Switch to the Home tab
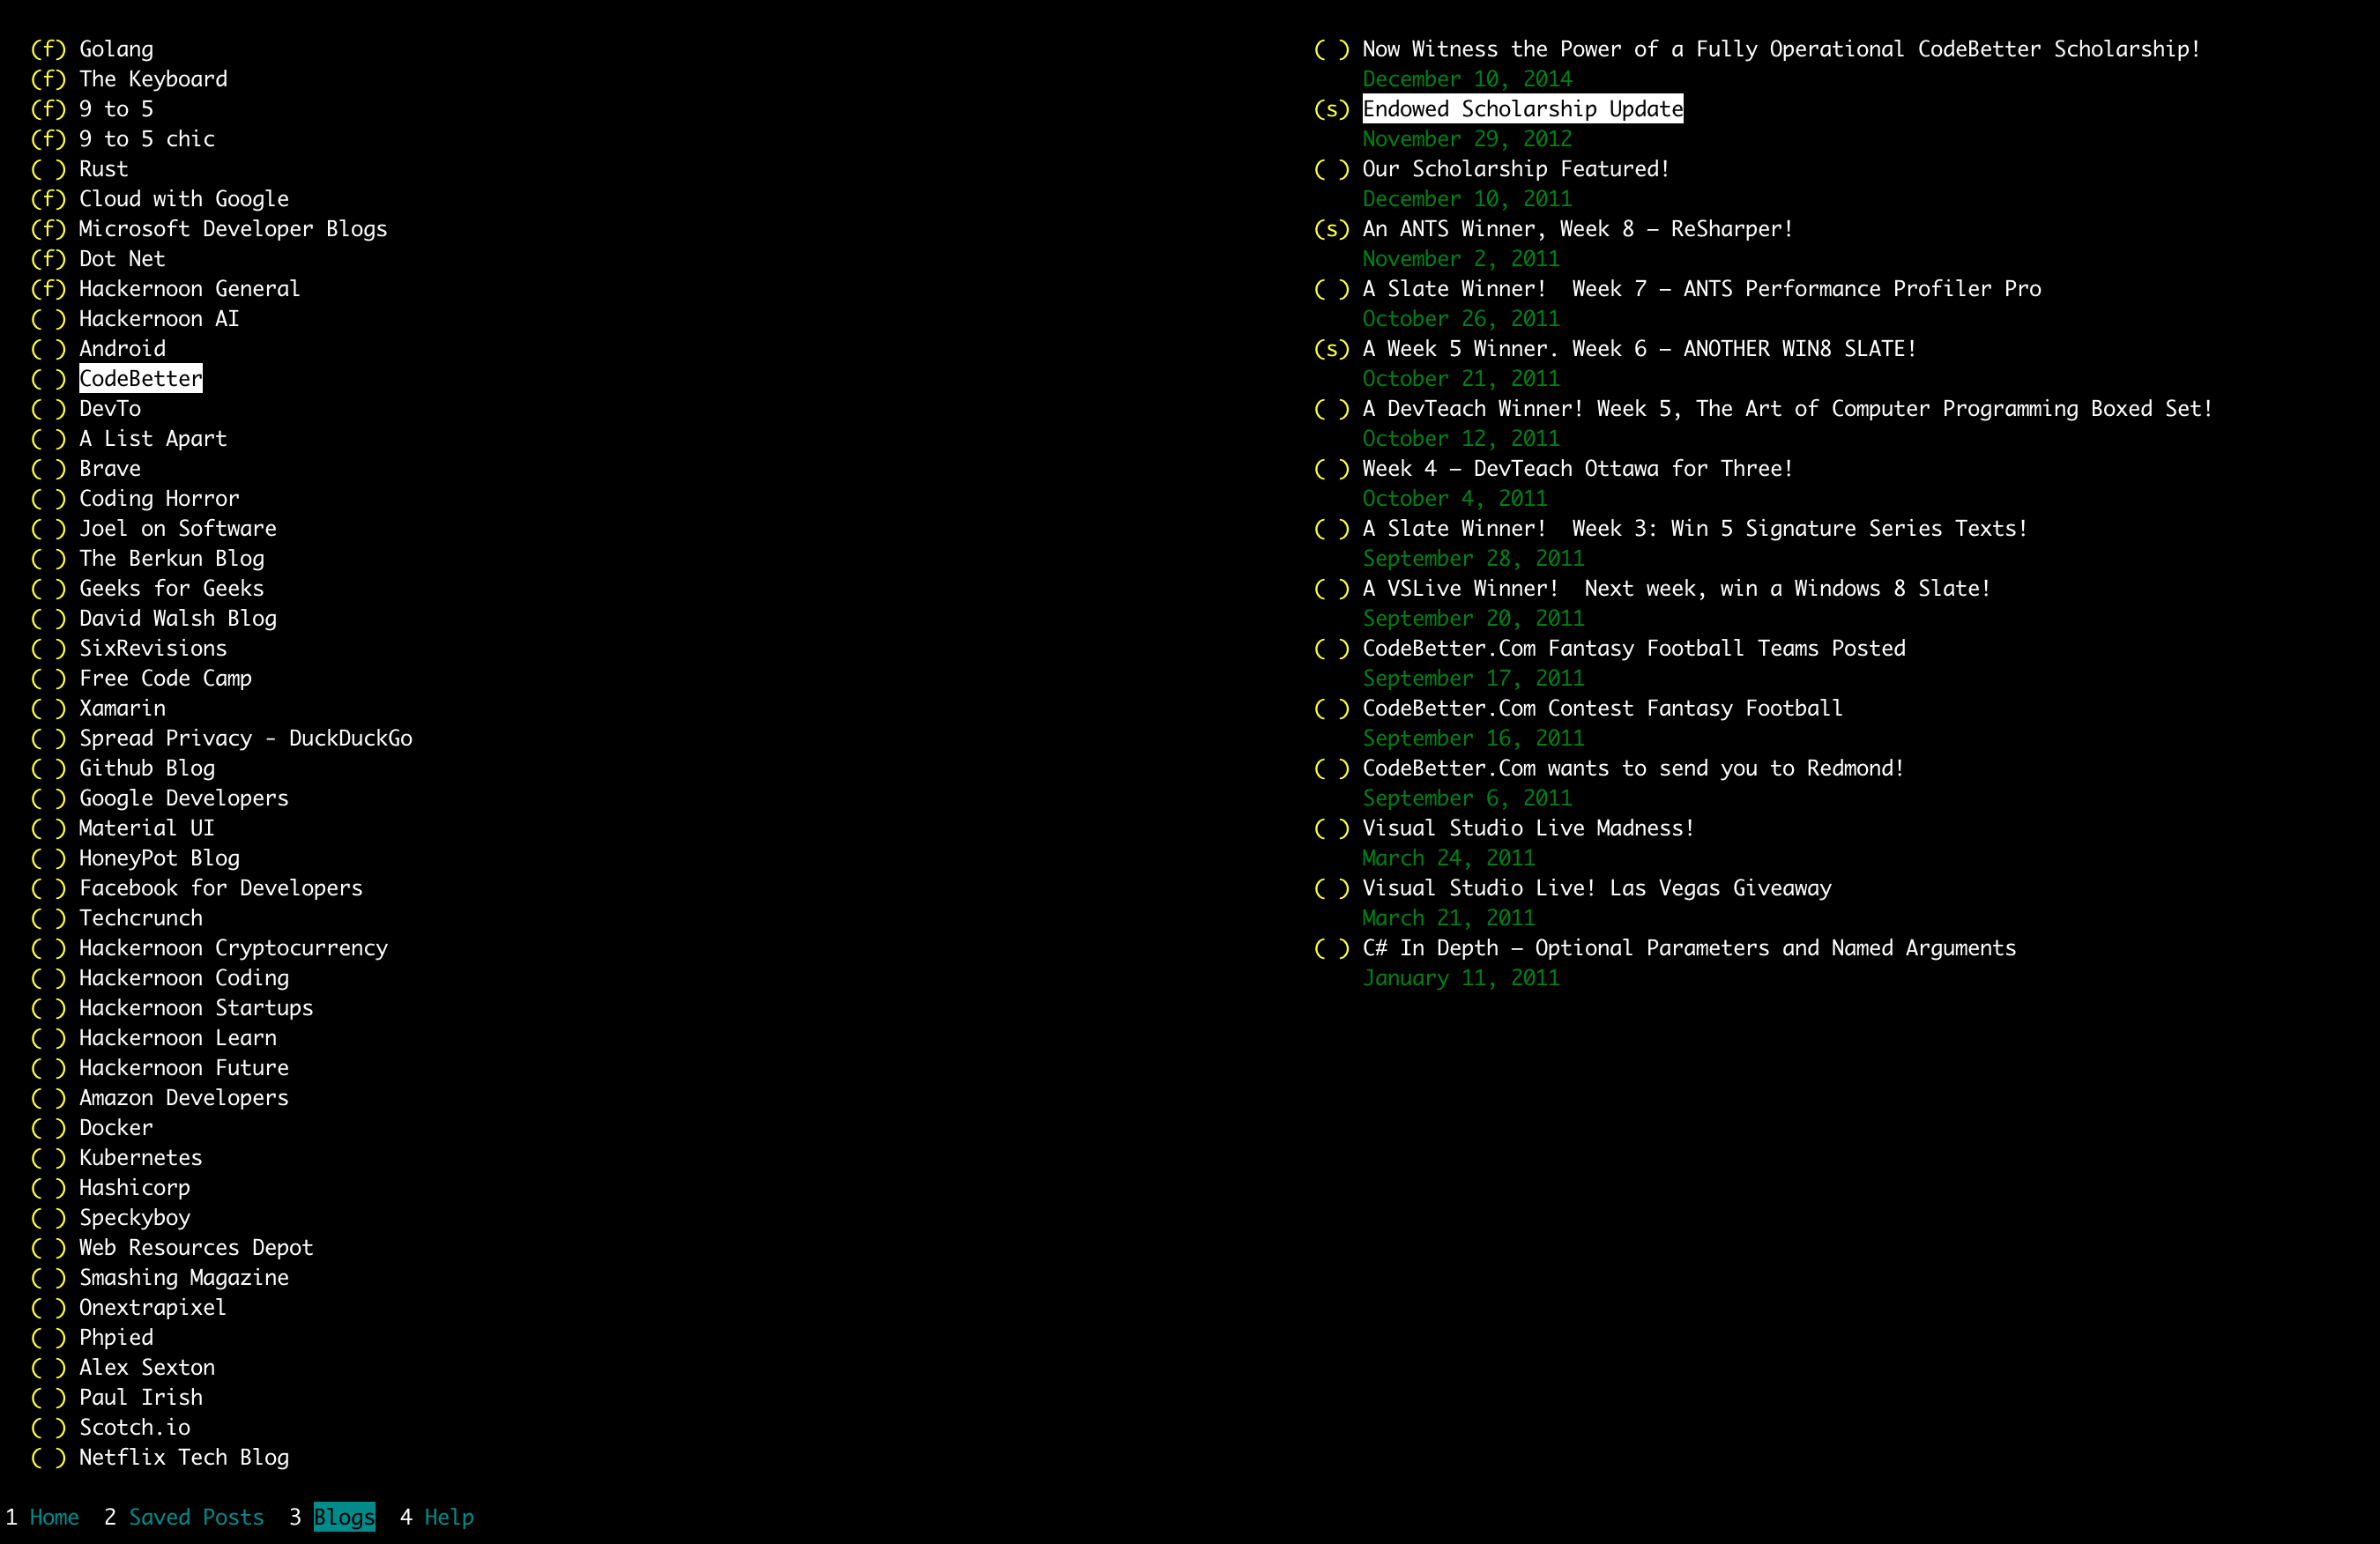Image resolution: width=2380 pixels, height=1544 pixels. pos(54,1517)
